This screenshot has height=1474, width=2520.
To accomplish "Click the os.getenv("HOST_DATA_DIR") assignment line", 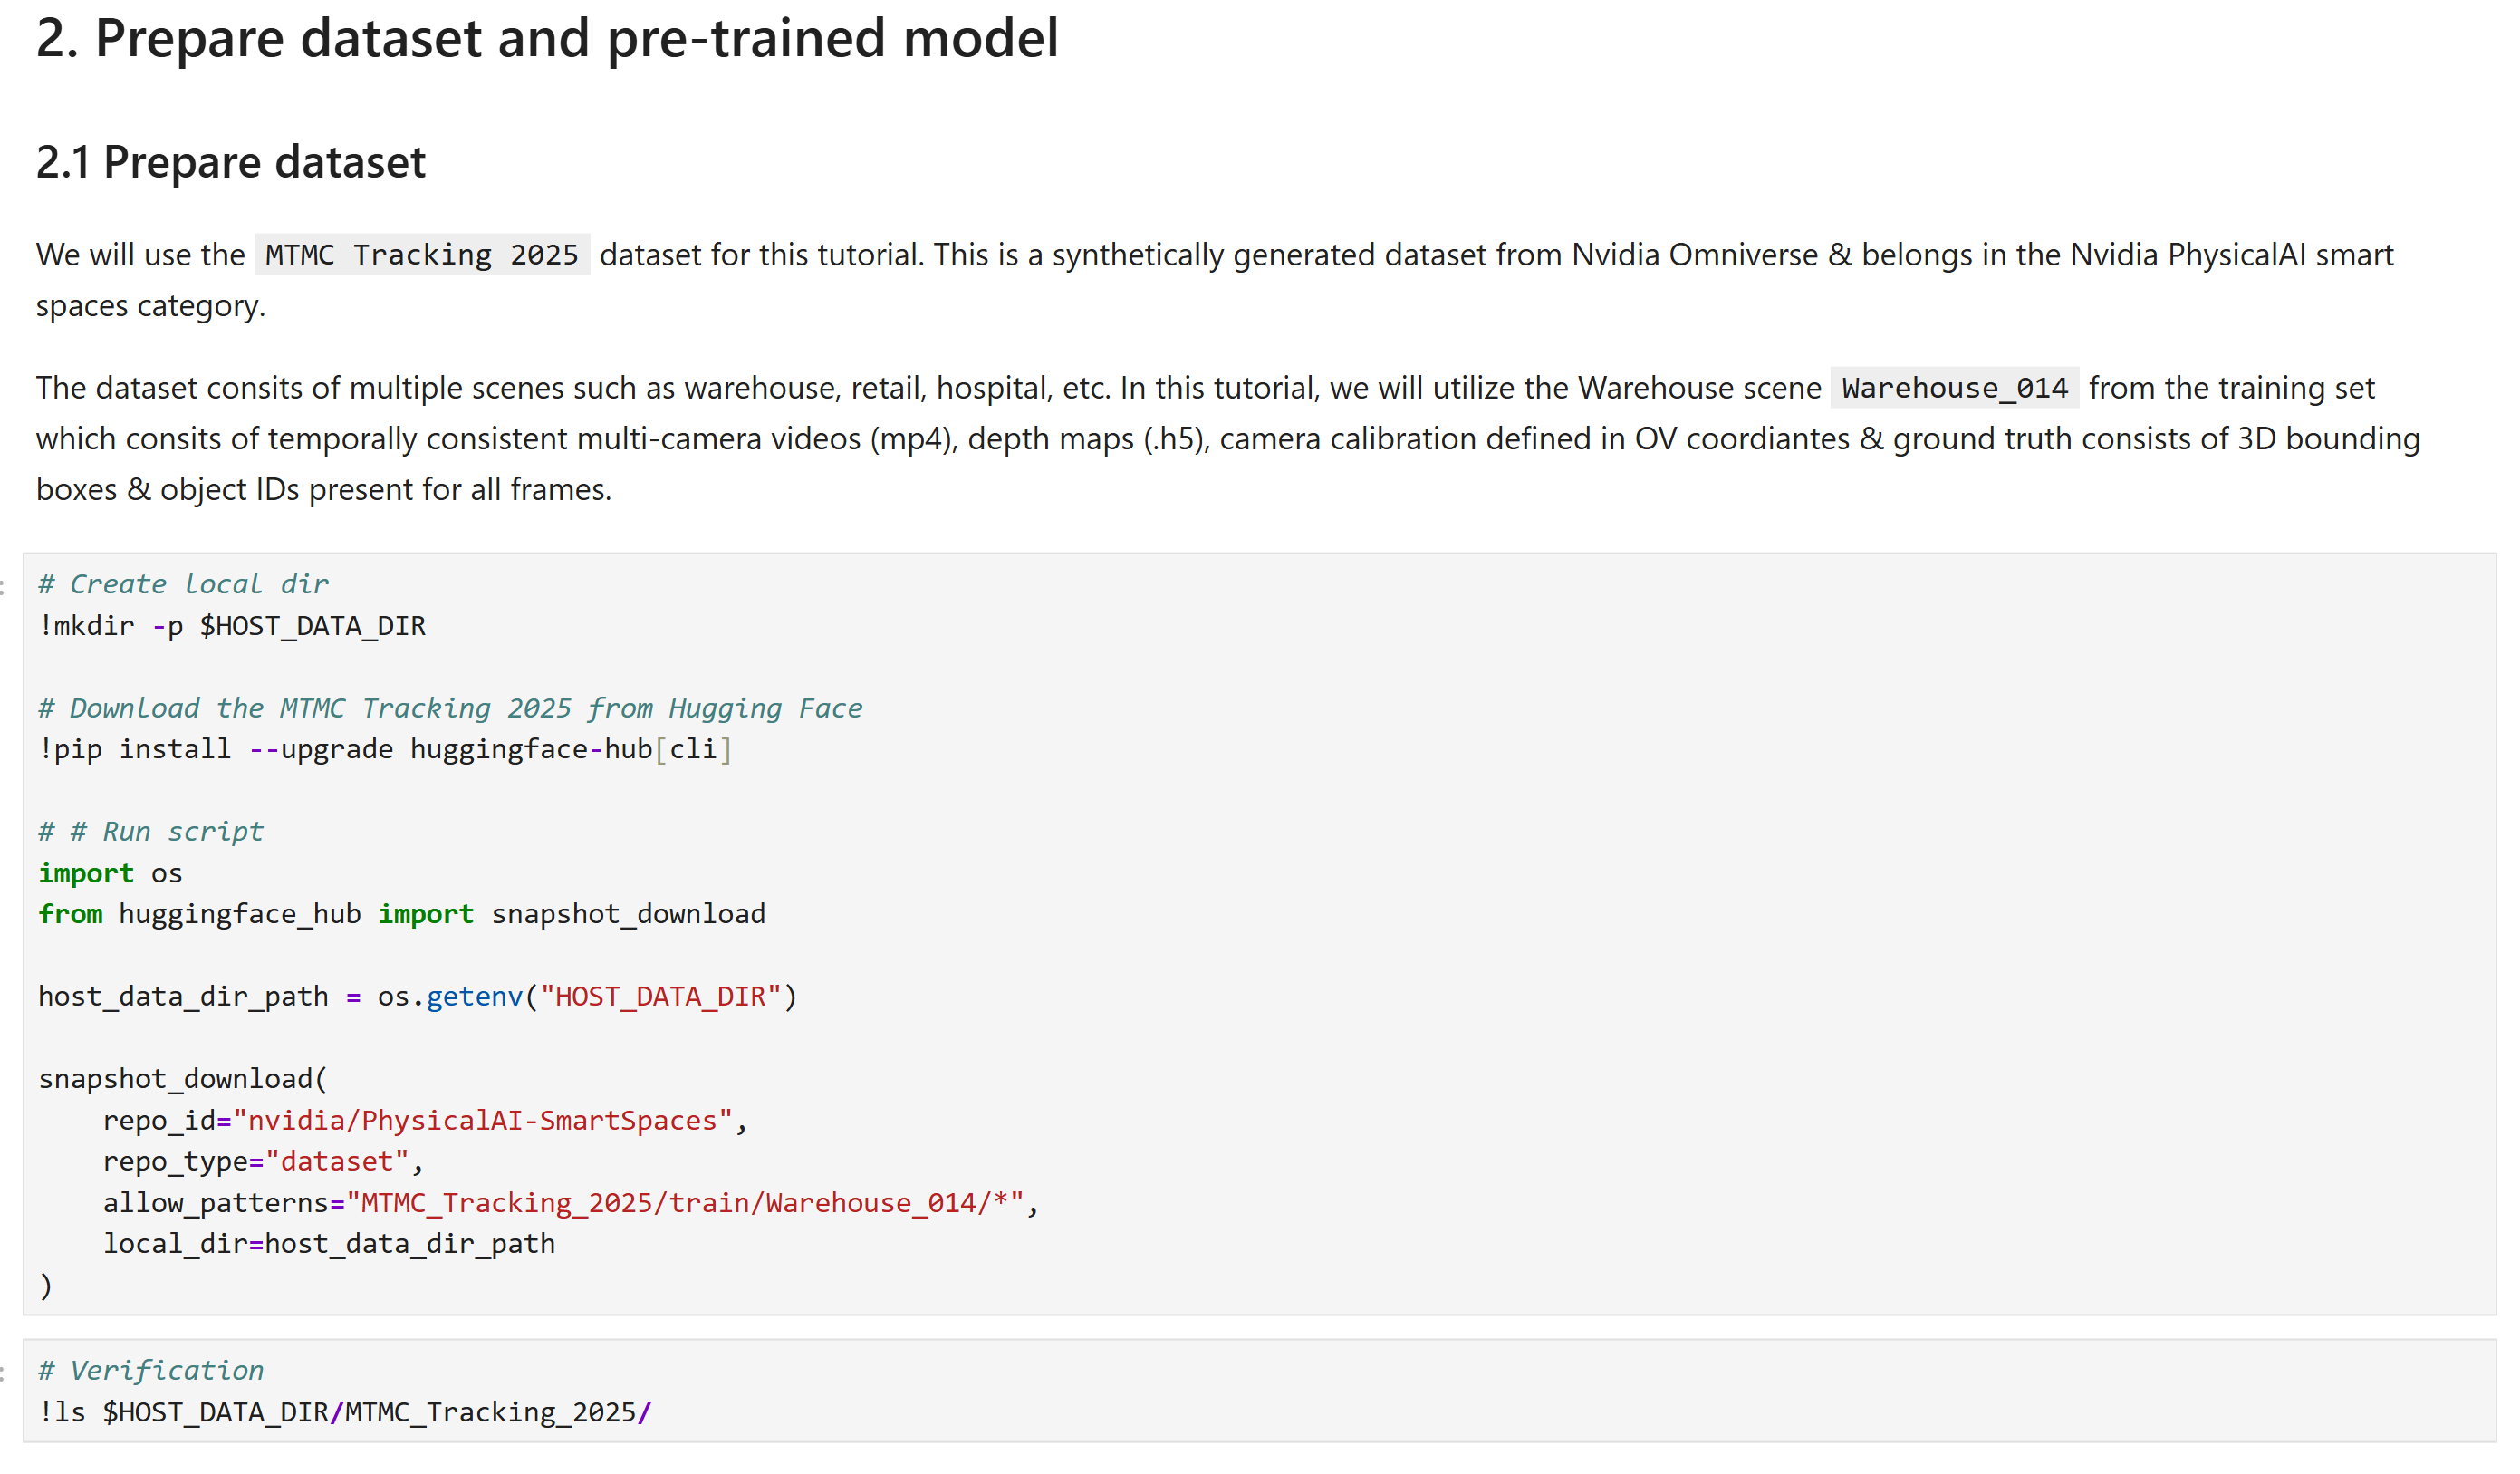I will click(x=417, y=996).
